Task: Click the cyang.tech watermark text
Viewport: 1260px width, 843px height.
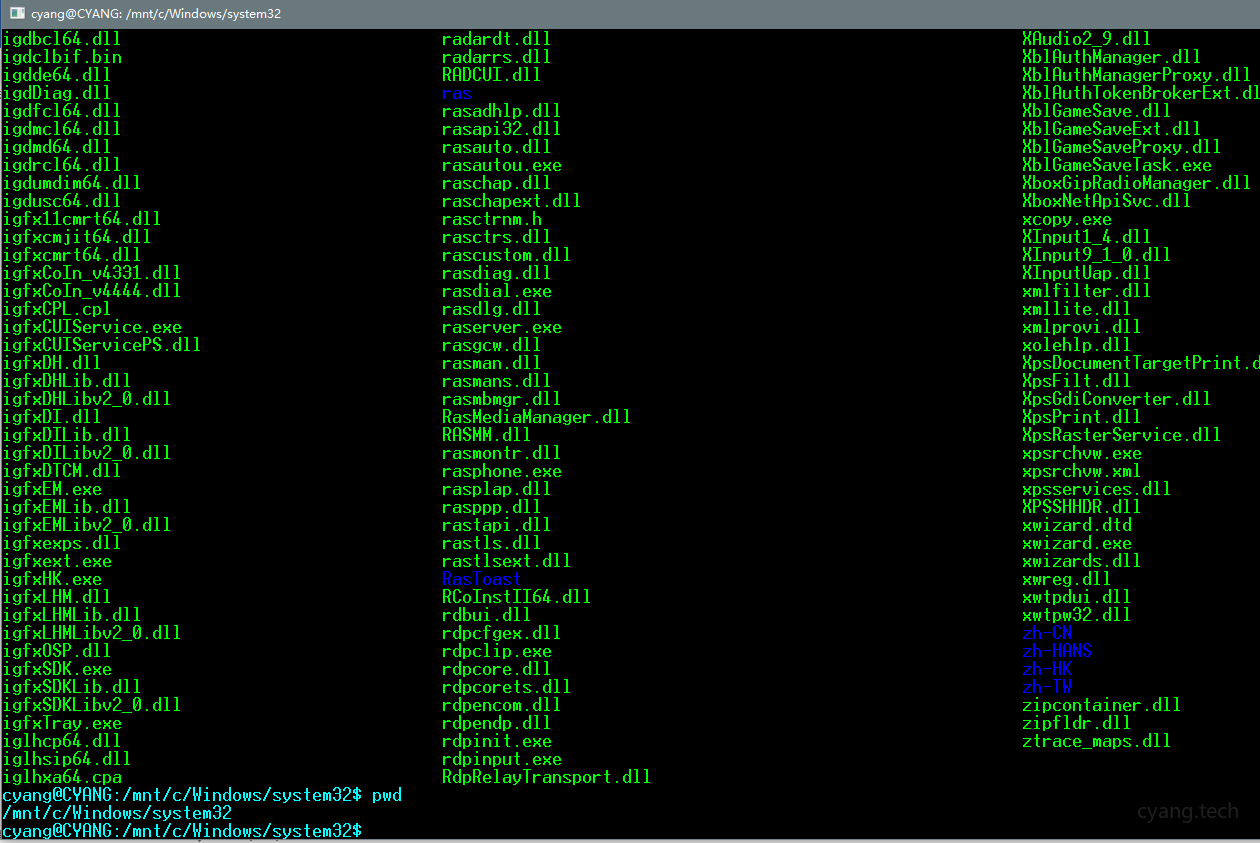Action: tap(1187, 811)
